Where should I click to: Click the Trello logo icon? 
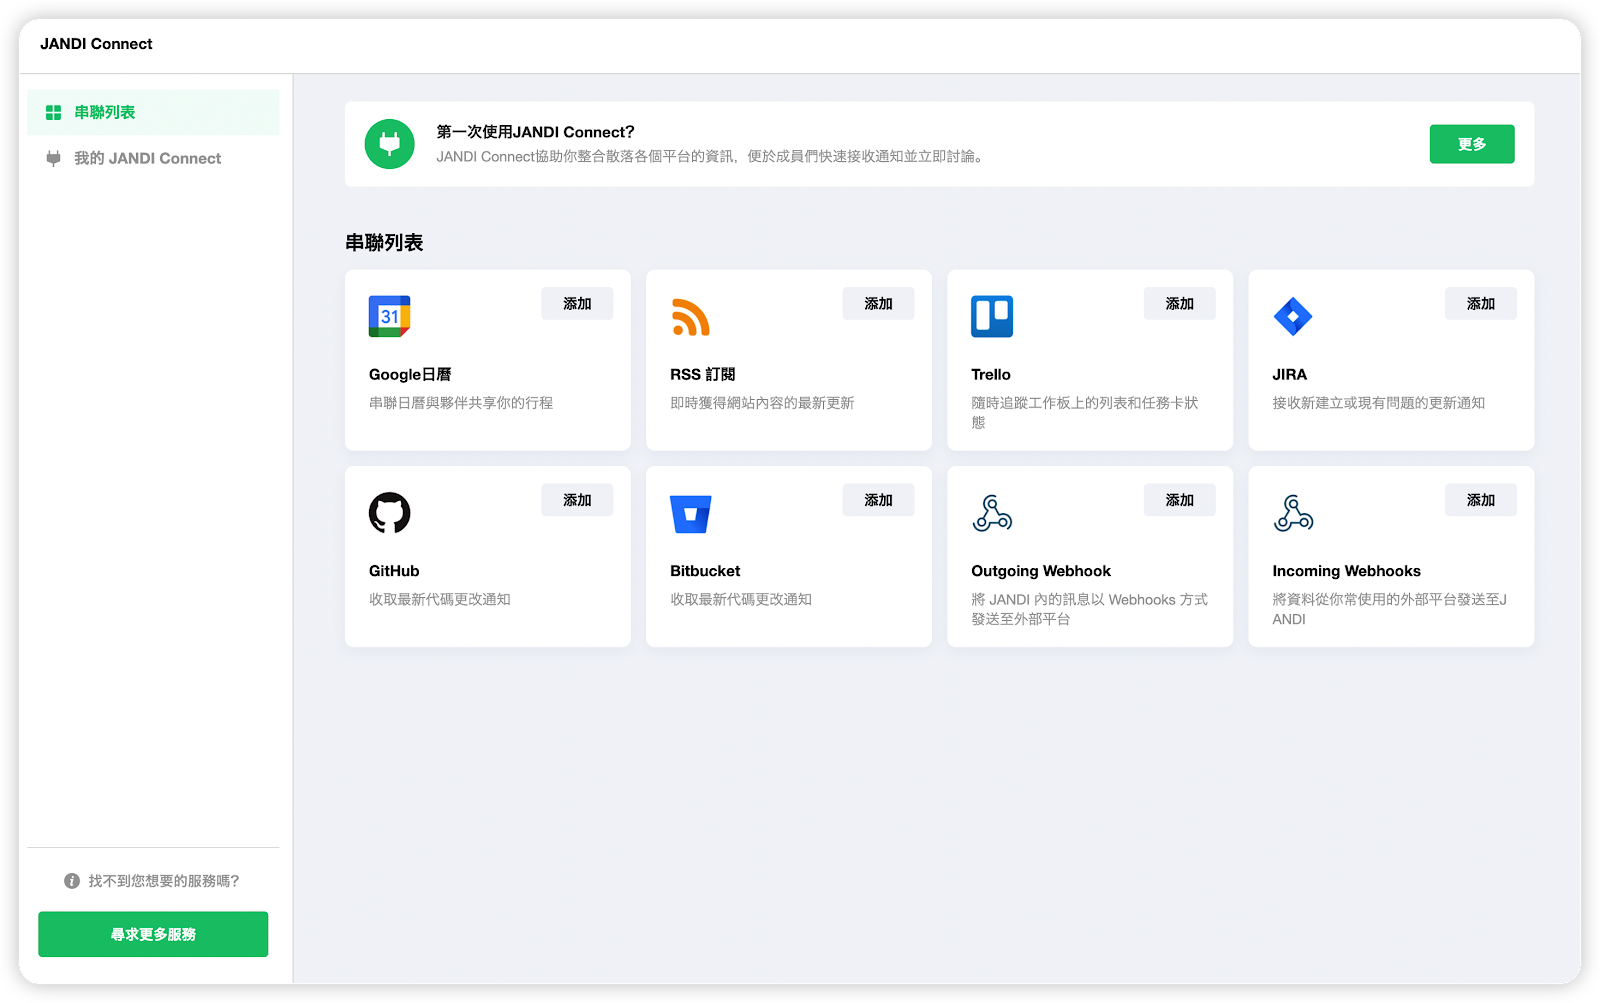[992, 316]
